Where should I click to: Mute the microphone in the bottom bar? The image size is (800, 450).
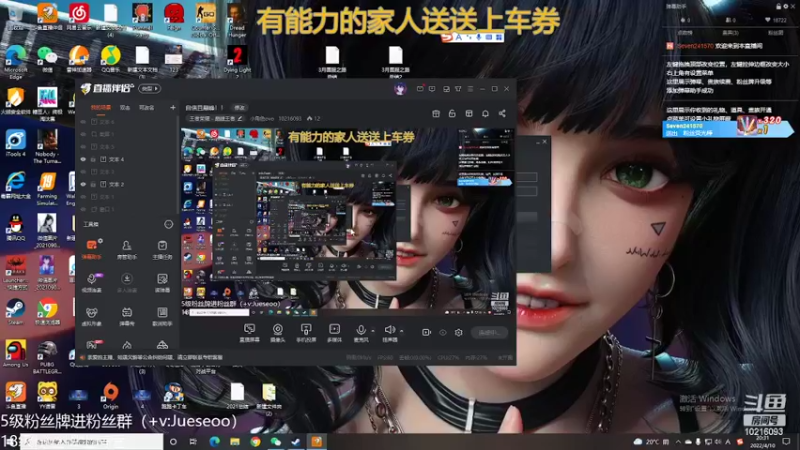[361, 332]
